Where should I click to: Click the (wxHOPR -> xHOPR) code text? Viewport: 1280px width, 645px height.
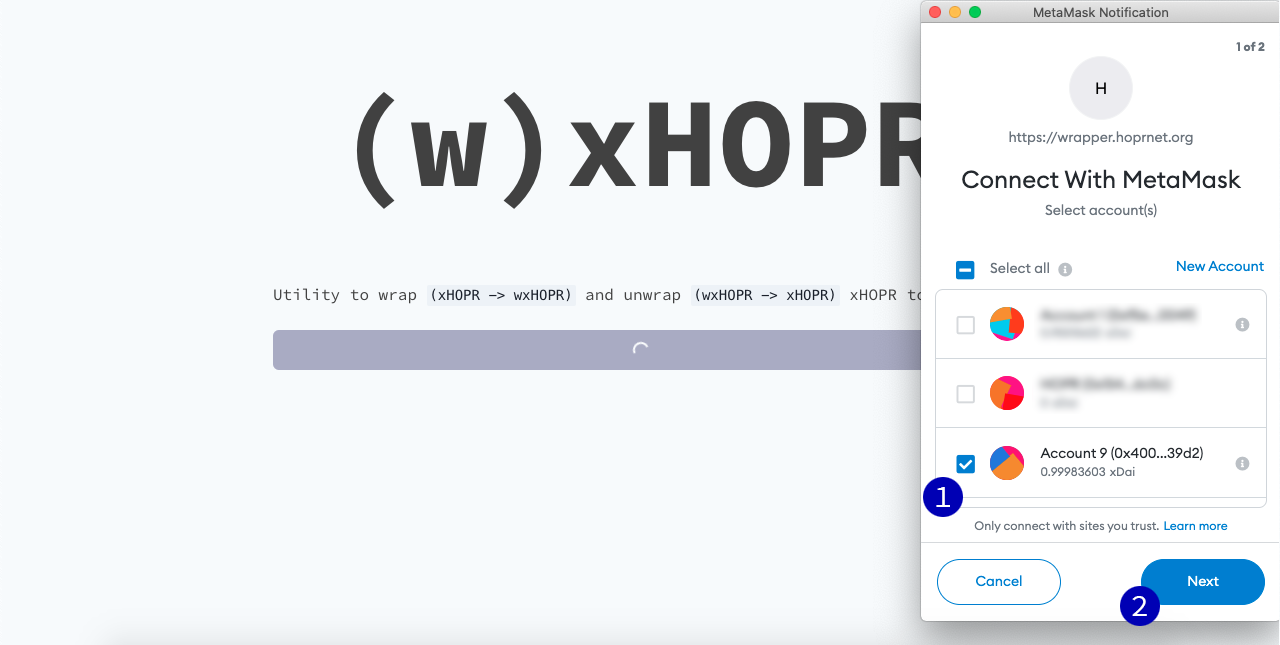click(x=765, y=295)
